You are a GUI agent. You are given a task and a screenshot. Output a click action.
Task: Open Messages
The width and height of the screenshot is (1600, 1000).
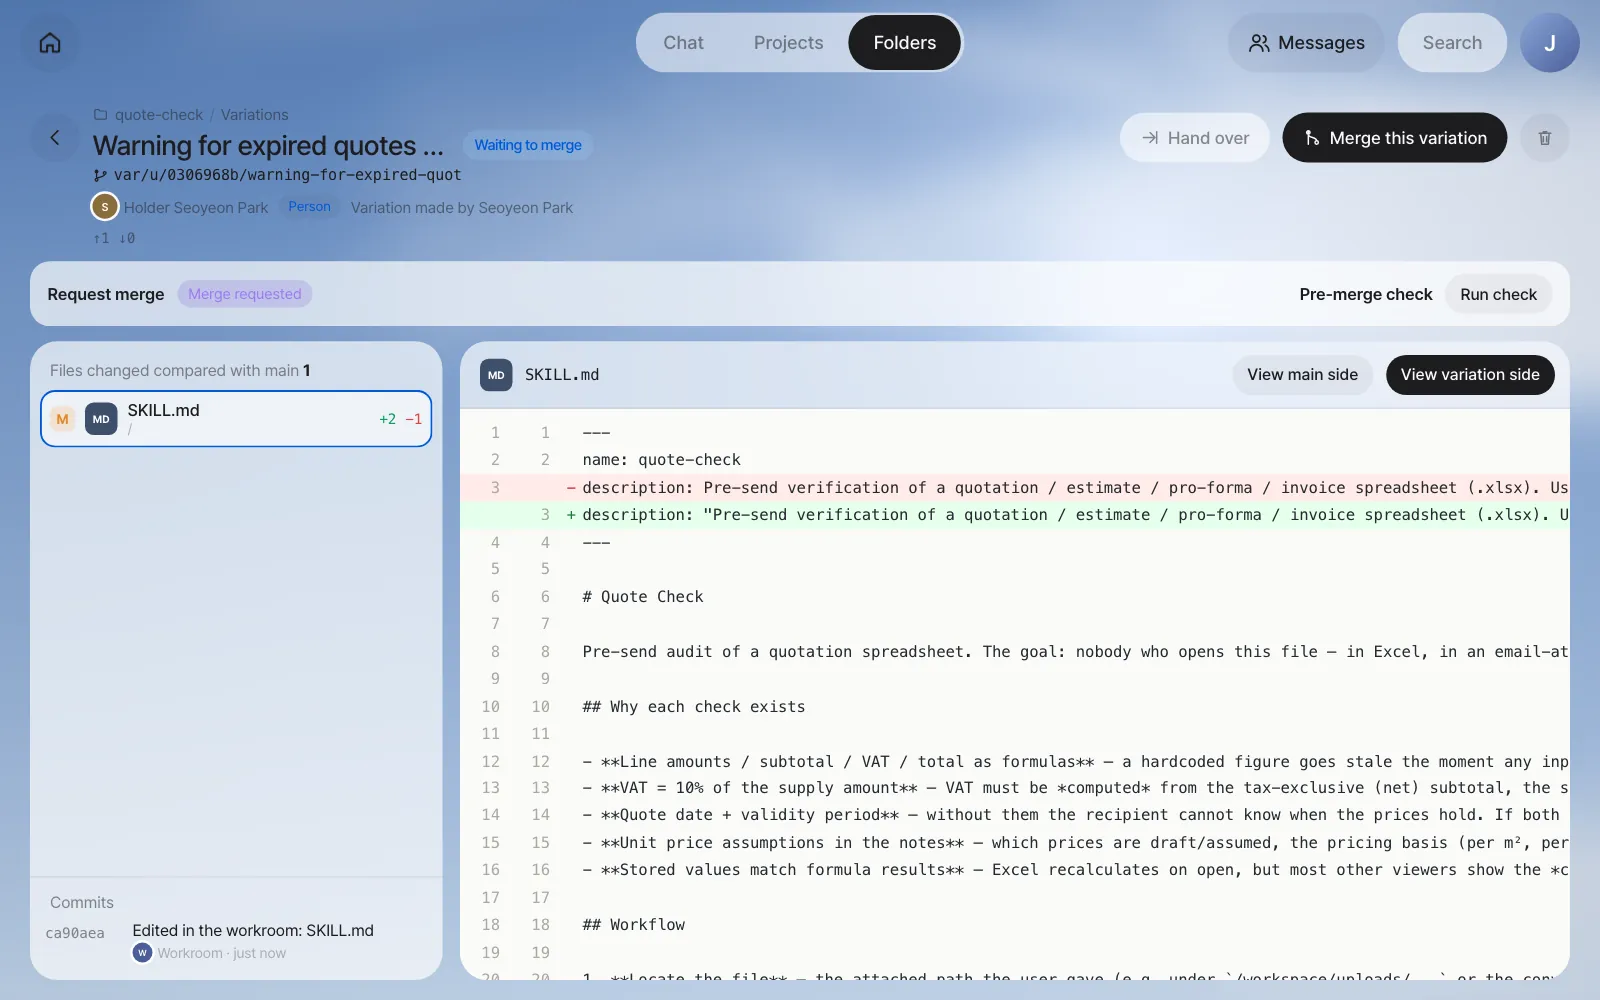pyautogui.click(x=1306, y=43)
